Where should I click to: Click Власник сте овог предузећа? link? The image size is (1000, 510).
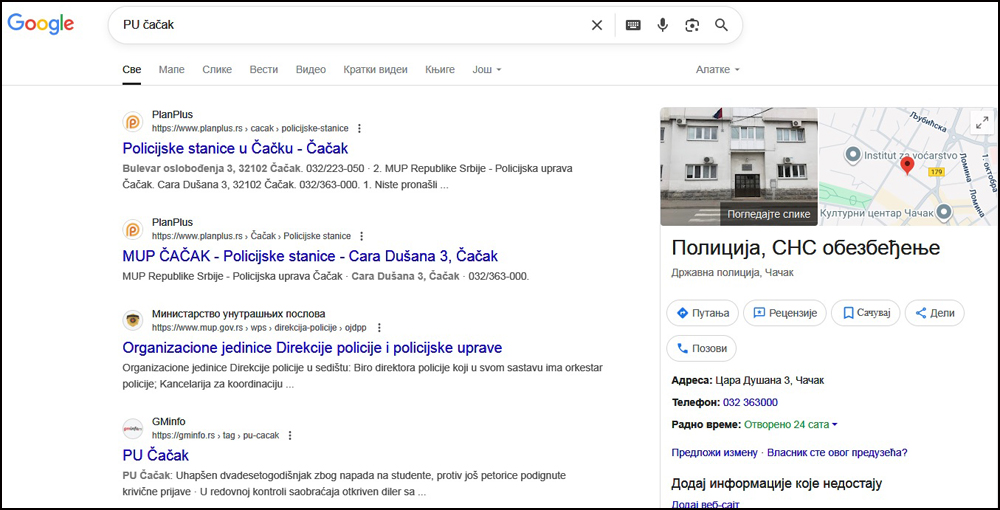[x=837, y=453]
